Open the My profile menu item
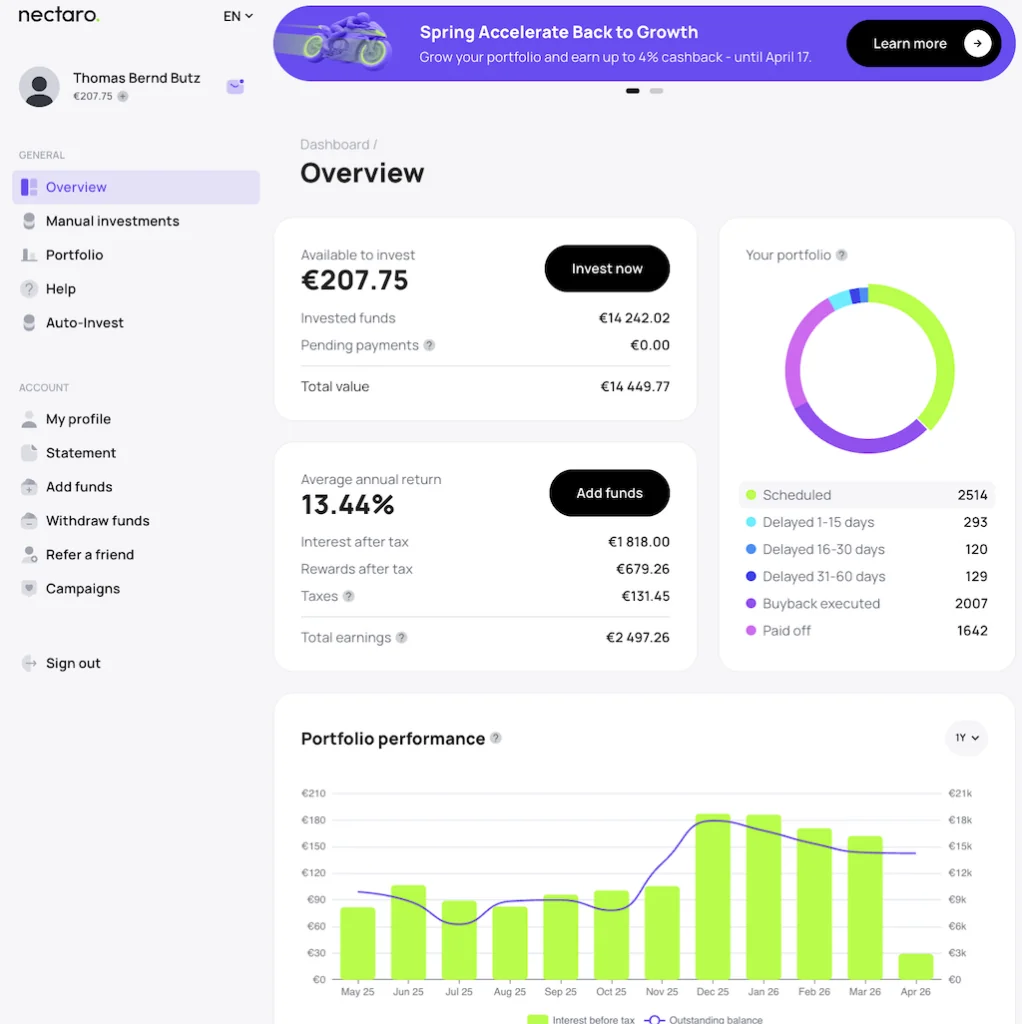 click(x=28, y=419)
